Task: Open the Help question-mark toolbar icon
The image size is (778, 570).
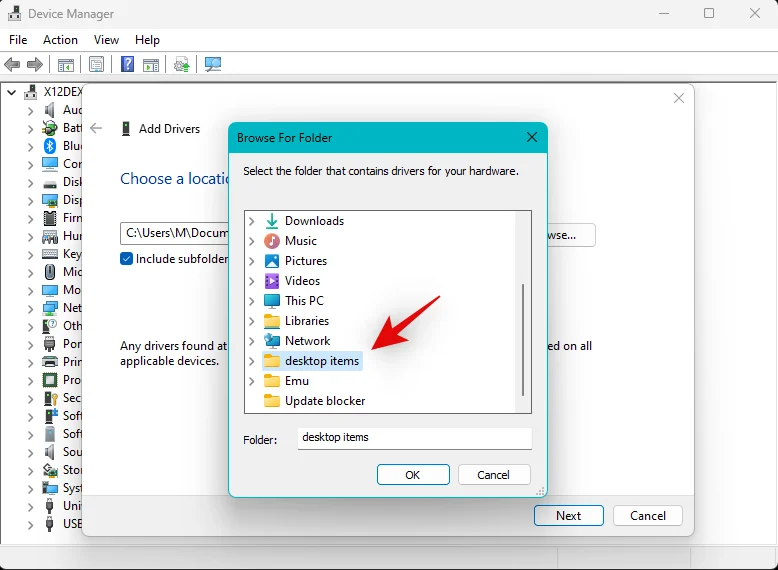Action: point(128,64)
